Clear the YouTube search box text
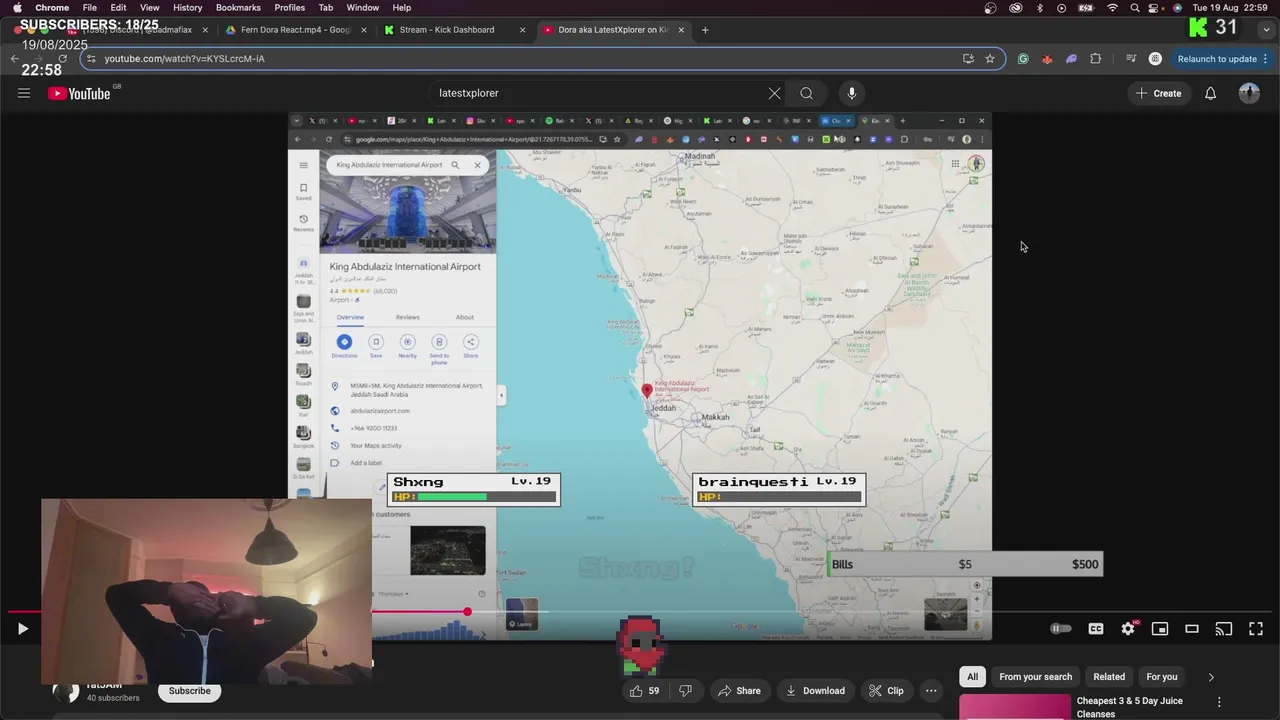This screenshot has width=1280, height=720. (x=774, y=93)
